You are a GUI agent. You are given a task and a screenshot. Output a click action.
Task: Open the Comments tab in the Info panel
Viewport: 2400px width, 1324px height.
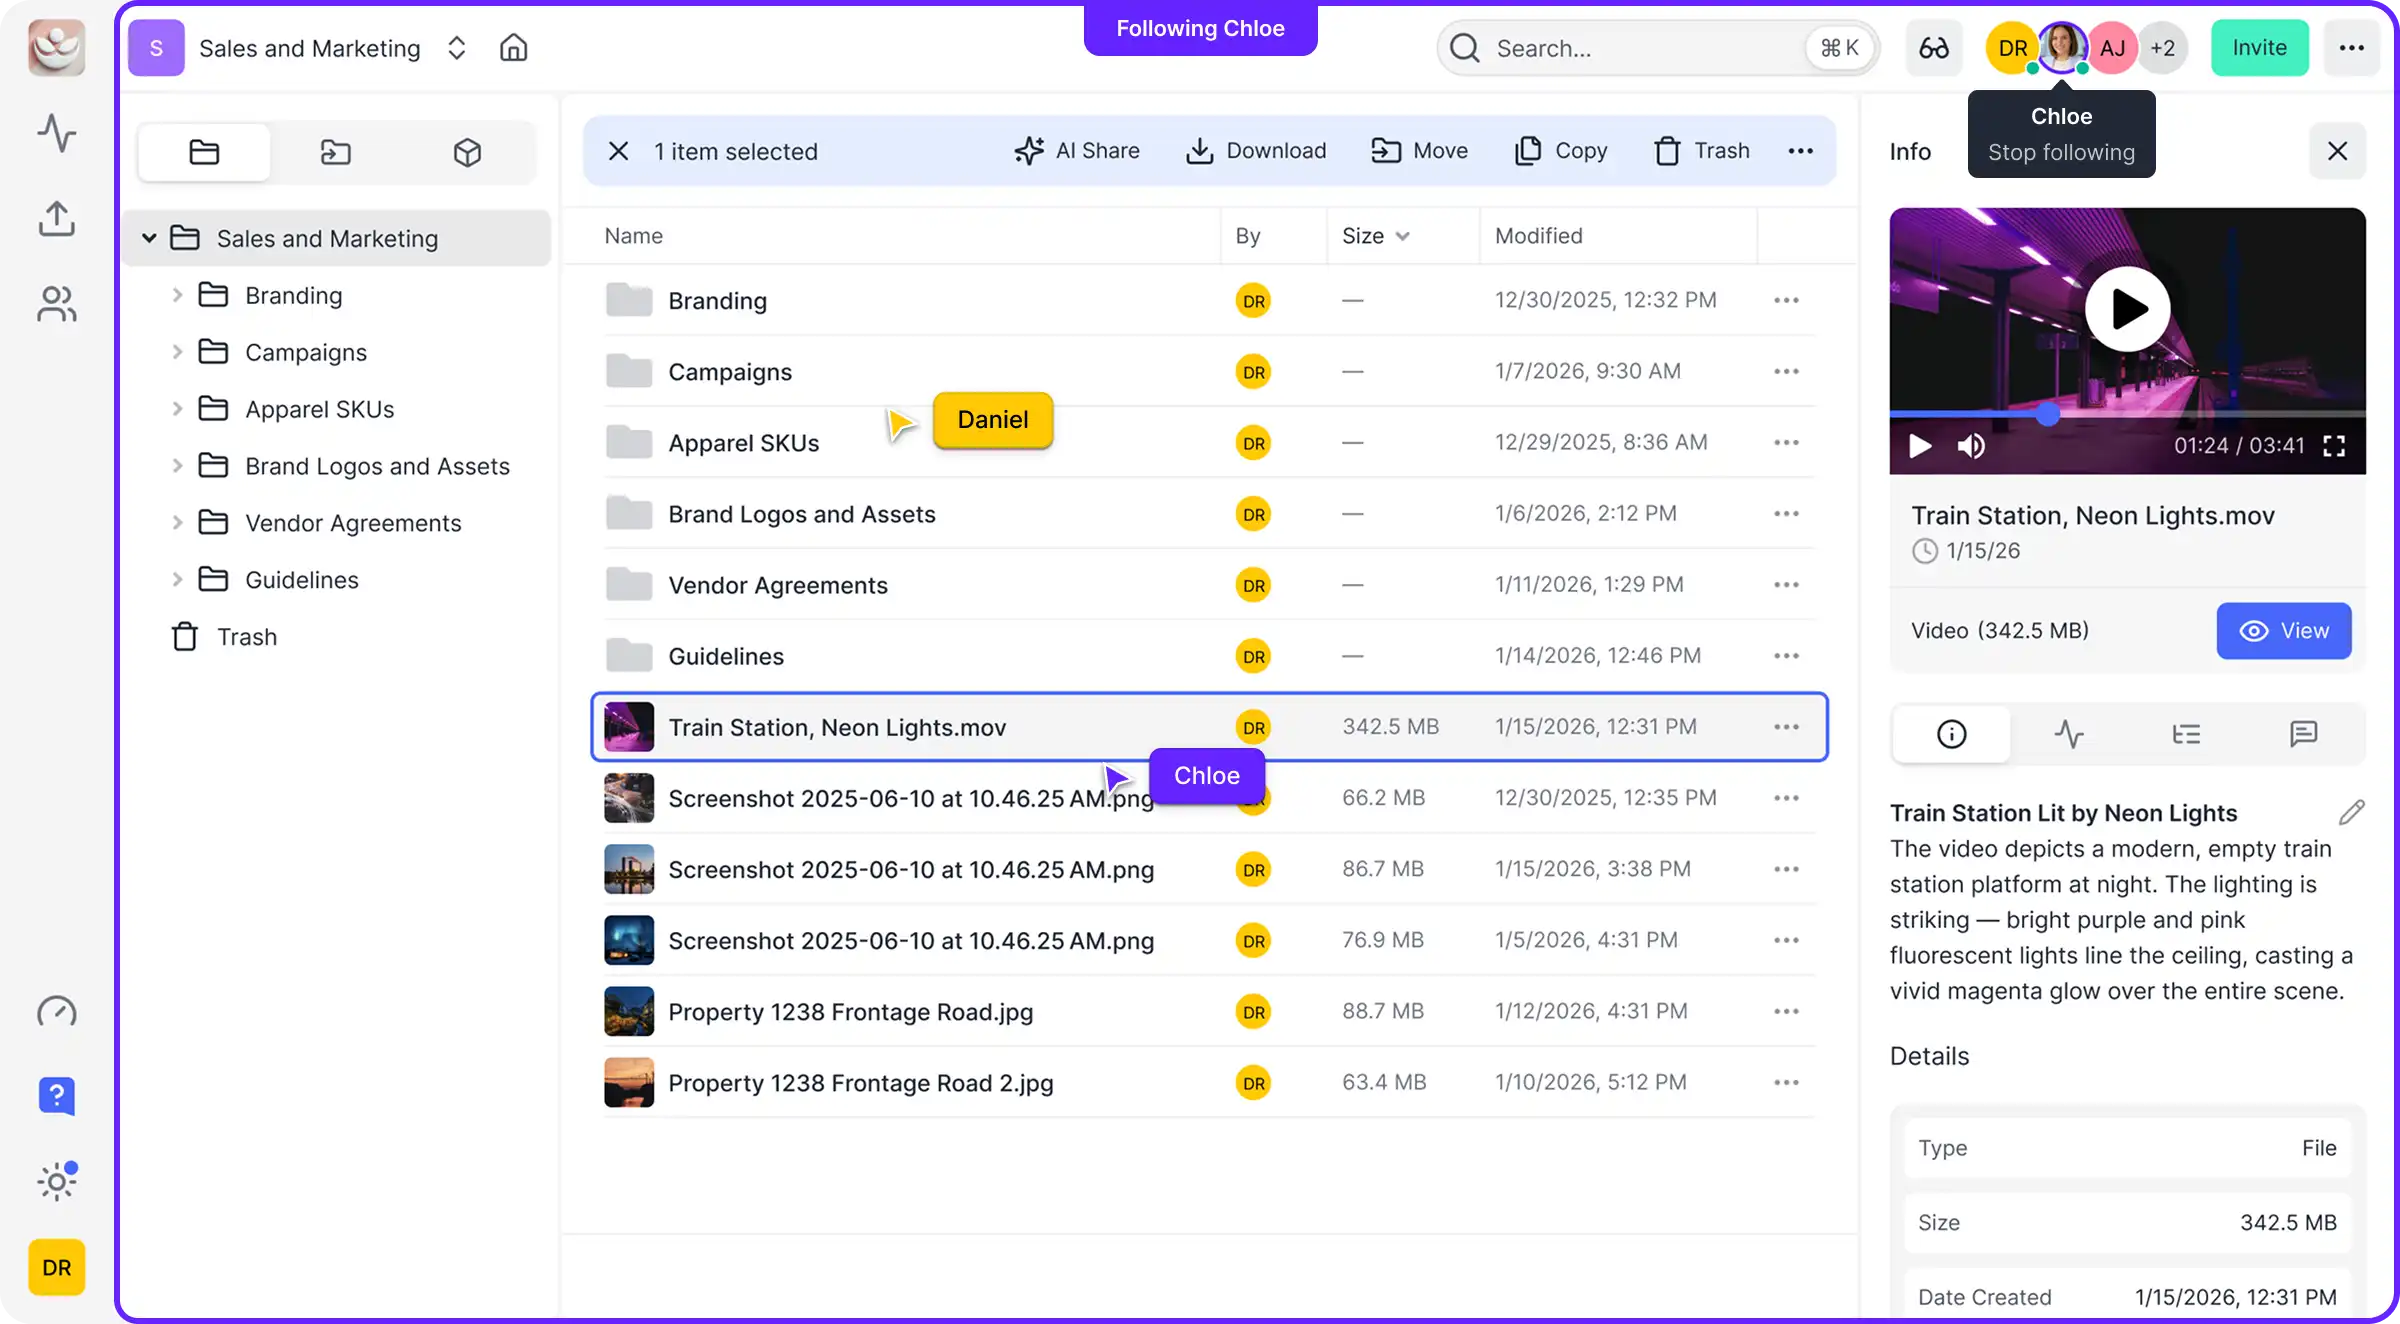[x=2305, y=734]
